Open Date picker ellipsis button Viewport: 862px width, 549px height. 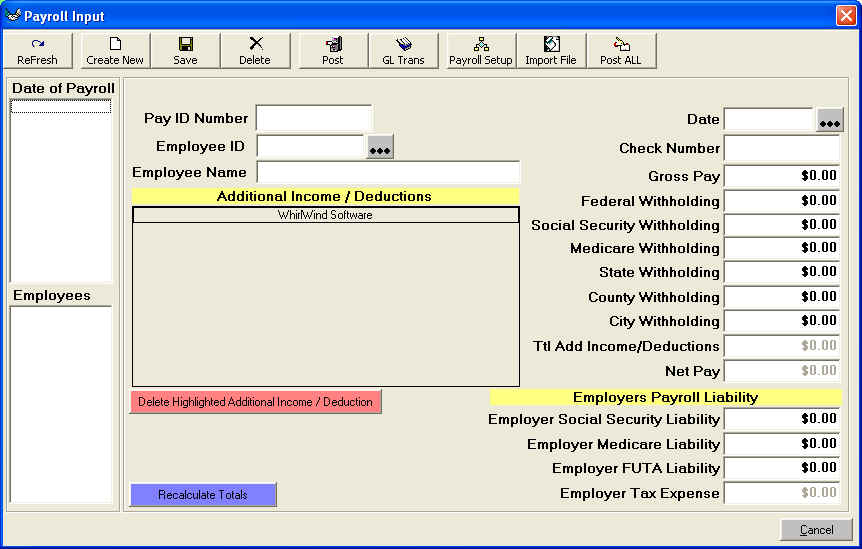pos(830,120)
